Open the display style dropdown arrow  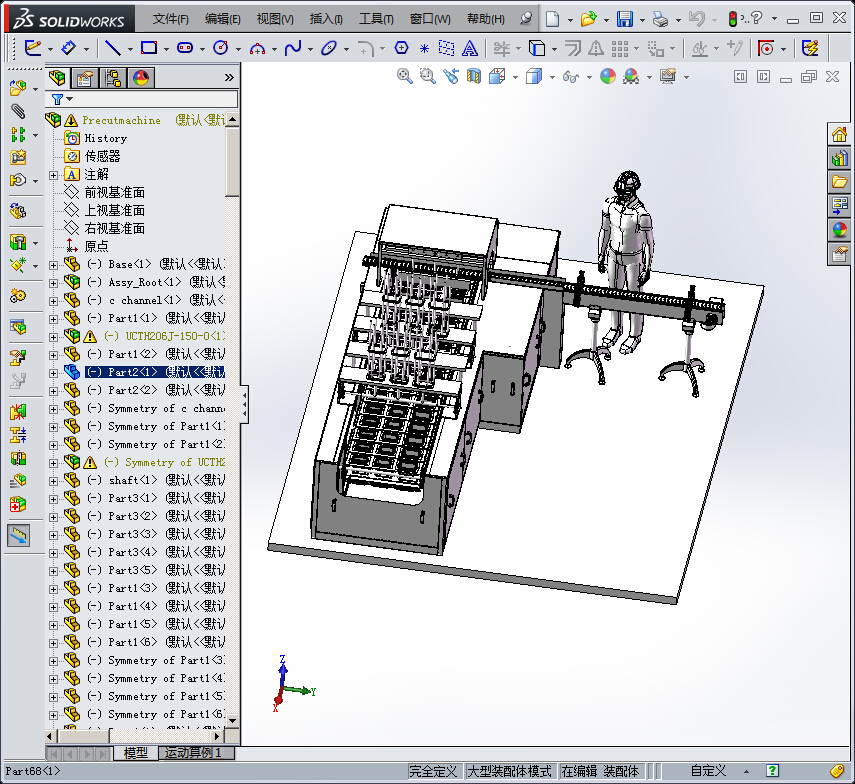click(552, 77)
